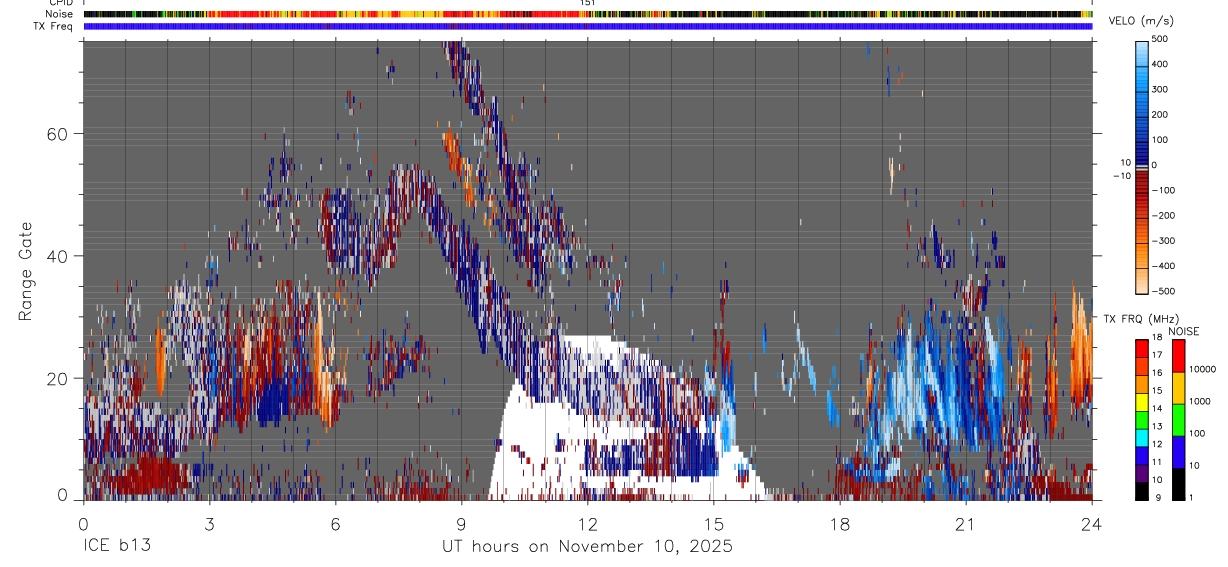Click the 'NOISE' legend title
This screenshot has width=1228, height=567.
(1183, 331)
